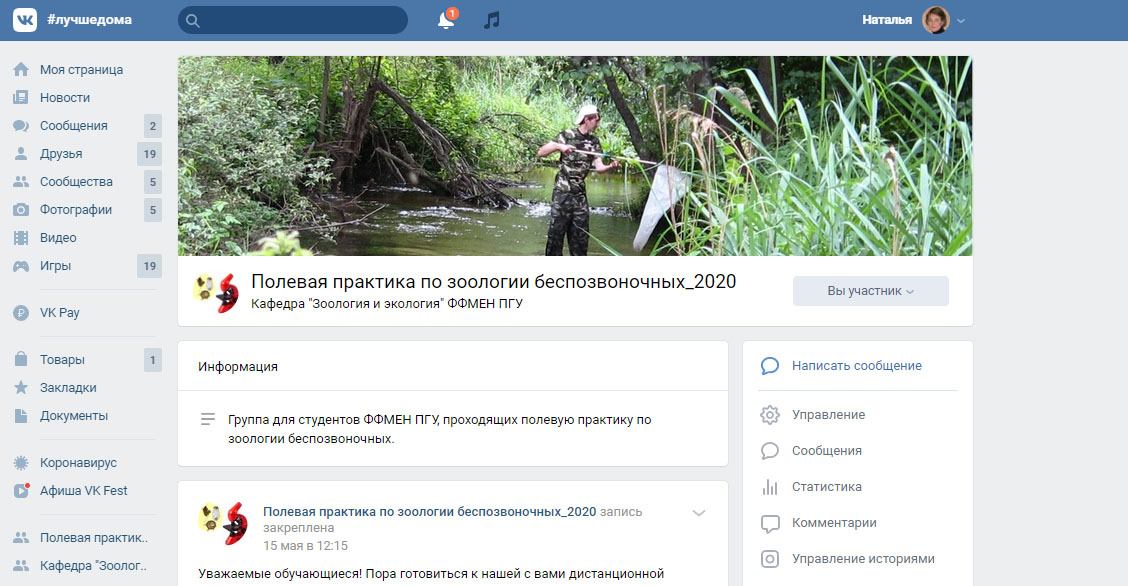Click the group description lines icon

[x=208, y=419]
